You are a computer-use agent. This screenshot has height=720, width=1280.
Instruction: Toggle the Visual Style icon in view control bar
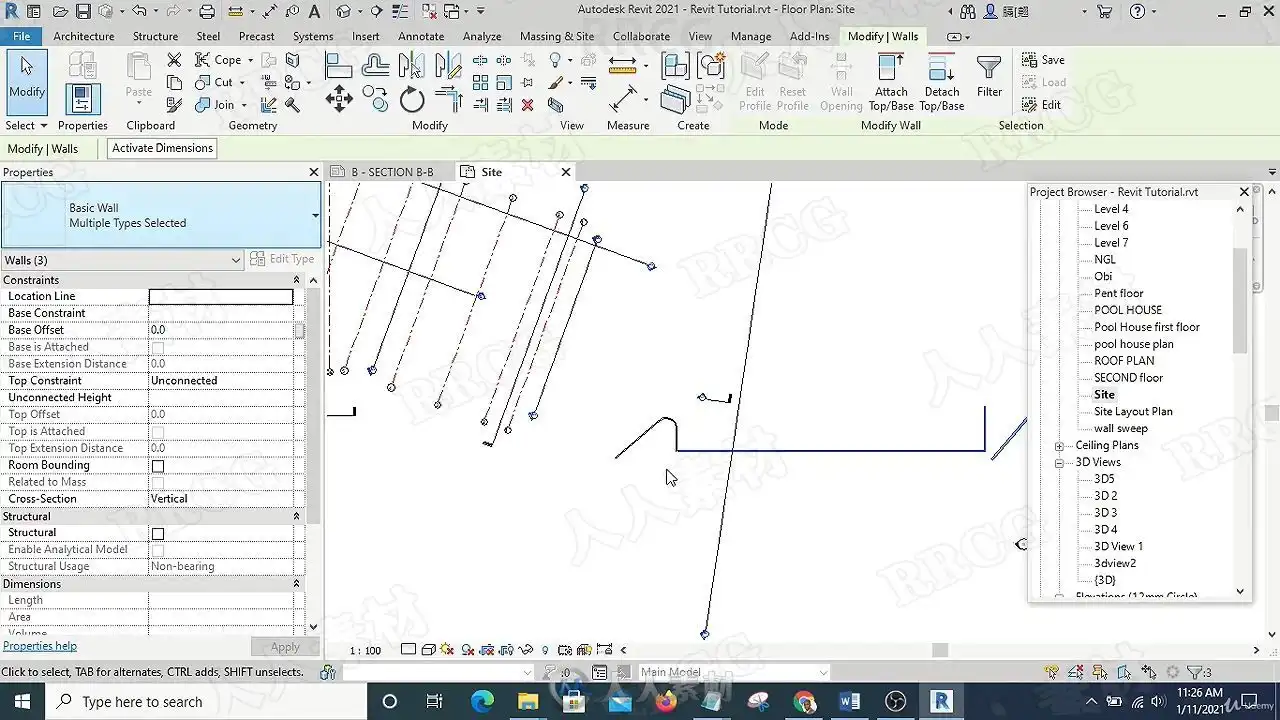[428, 650]
